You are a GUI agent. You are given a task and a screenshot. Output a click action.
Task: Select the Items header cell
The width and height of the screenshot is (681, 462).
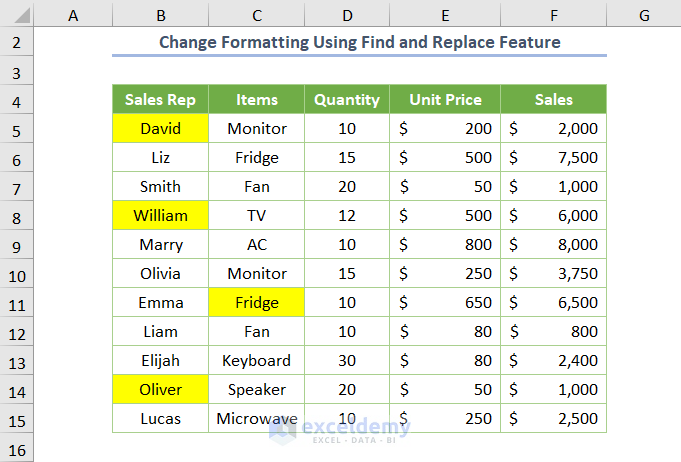pyautogui.click(x=257, y=100)
